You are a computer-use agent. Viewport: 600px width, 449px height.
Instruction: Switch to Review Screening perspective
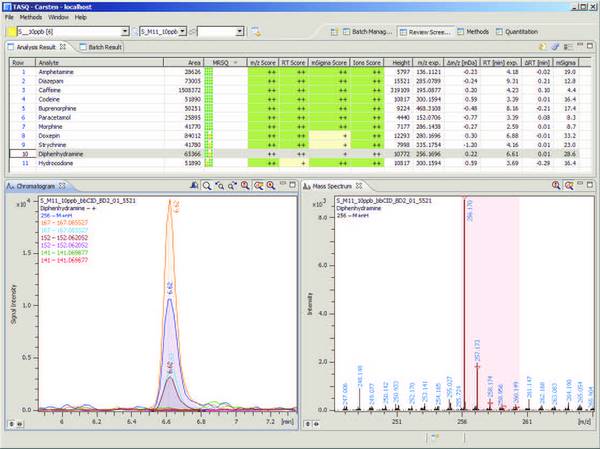[x=425, y=32]
